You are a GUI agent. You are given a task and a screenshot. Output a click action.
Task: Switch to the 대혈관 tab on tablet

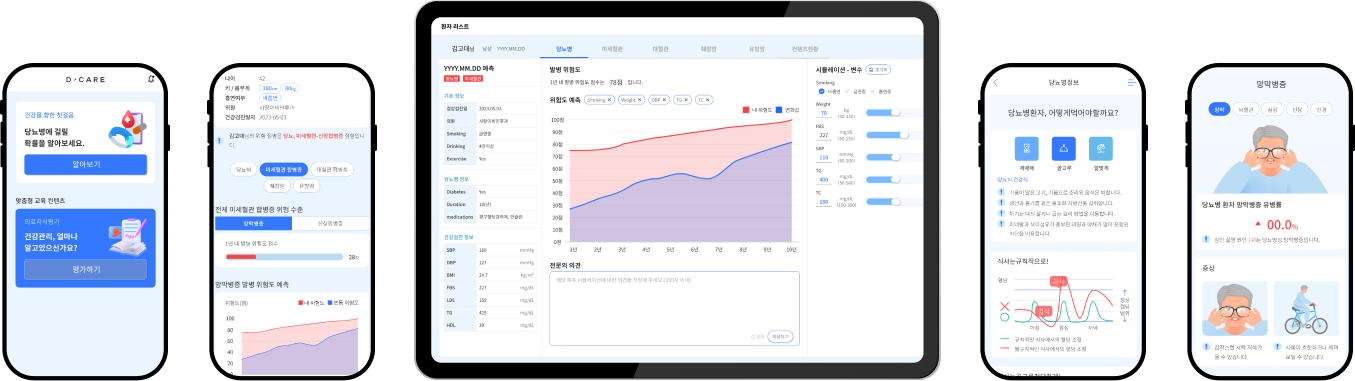(x=660, y=48)
